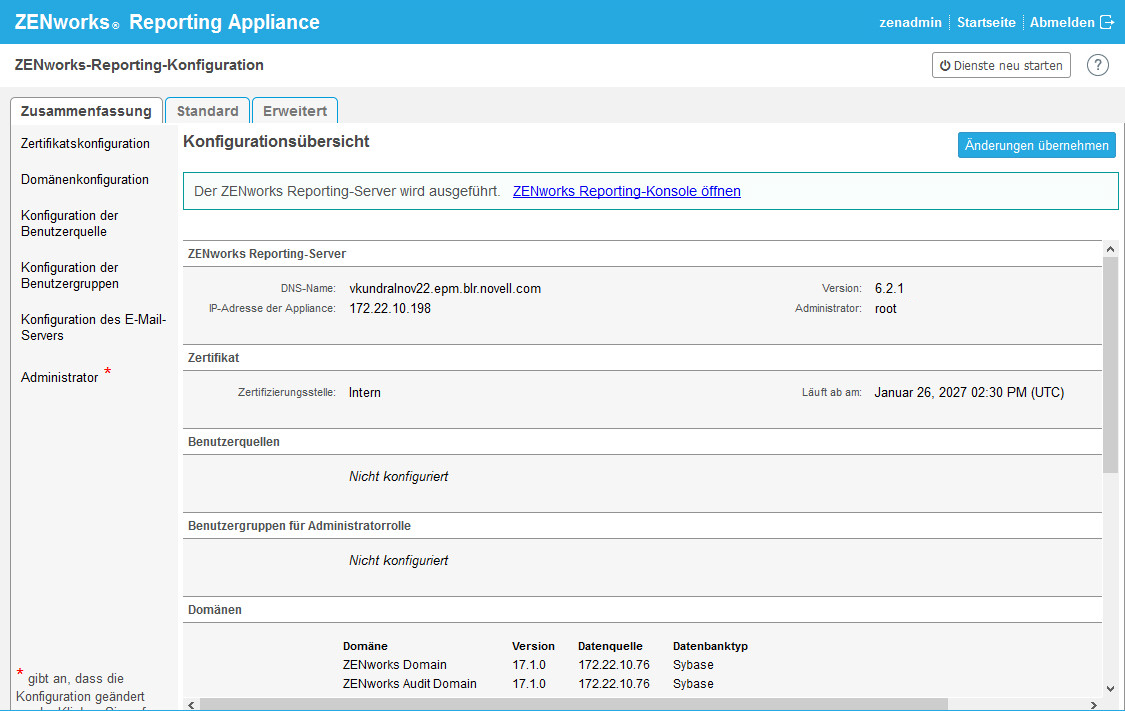The image size is (1125, 711).
Task: Open Konfiguration der Benutzerquelle
Action: pyautogui.click(x=70, y=223)
